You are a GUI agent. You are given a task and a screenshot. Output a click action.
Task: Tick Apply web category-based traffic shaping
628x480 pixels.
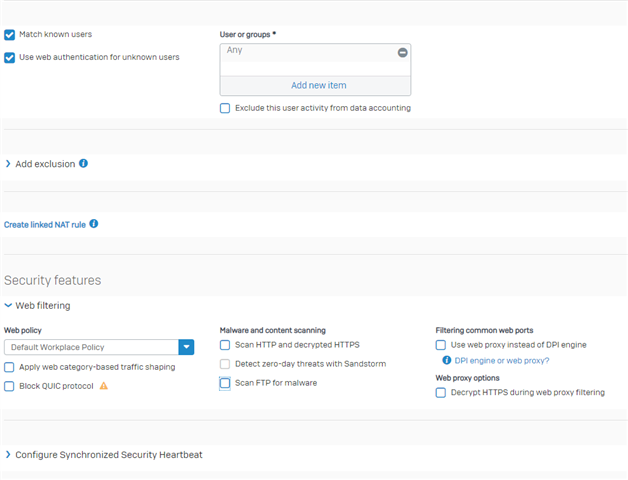tap(9, 367)
